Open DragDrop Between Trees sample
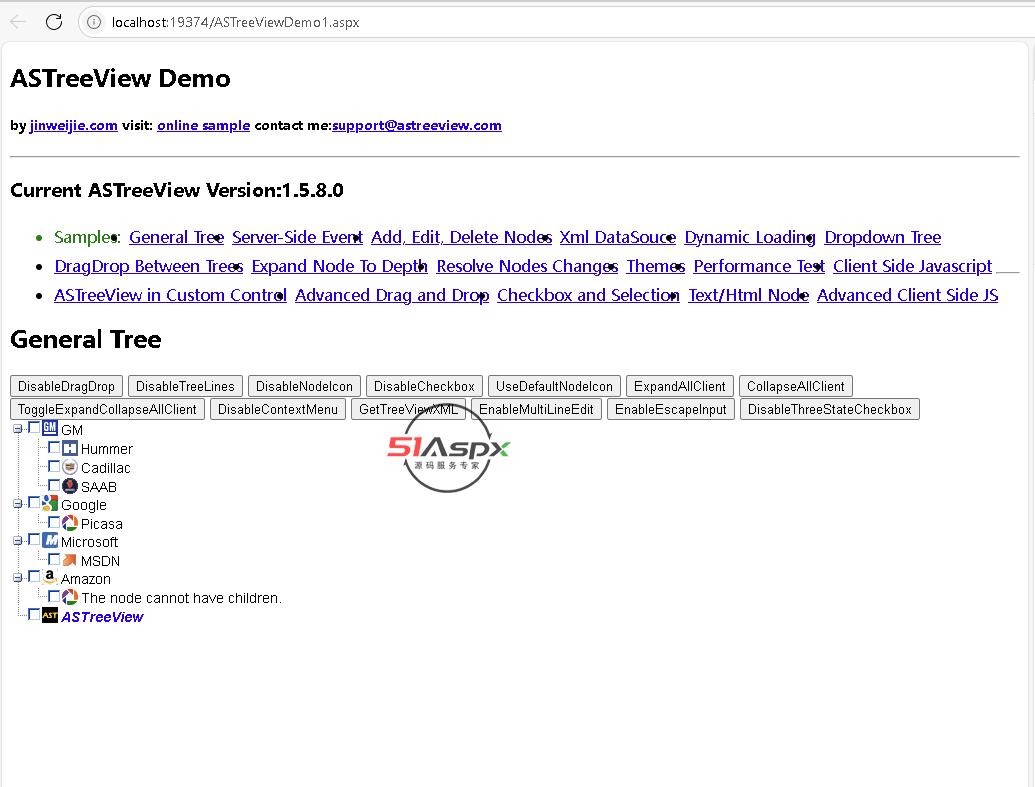1035x787 pixels. coord(149,266)
